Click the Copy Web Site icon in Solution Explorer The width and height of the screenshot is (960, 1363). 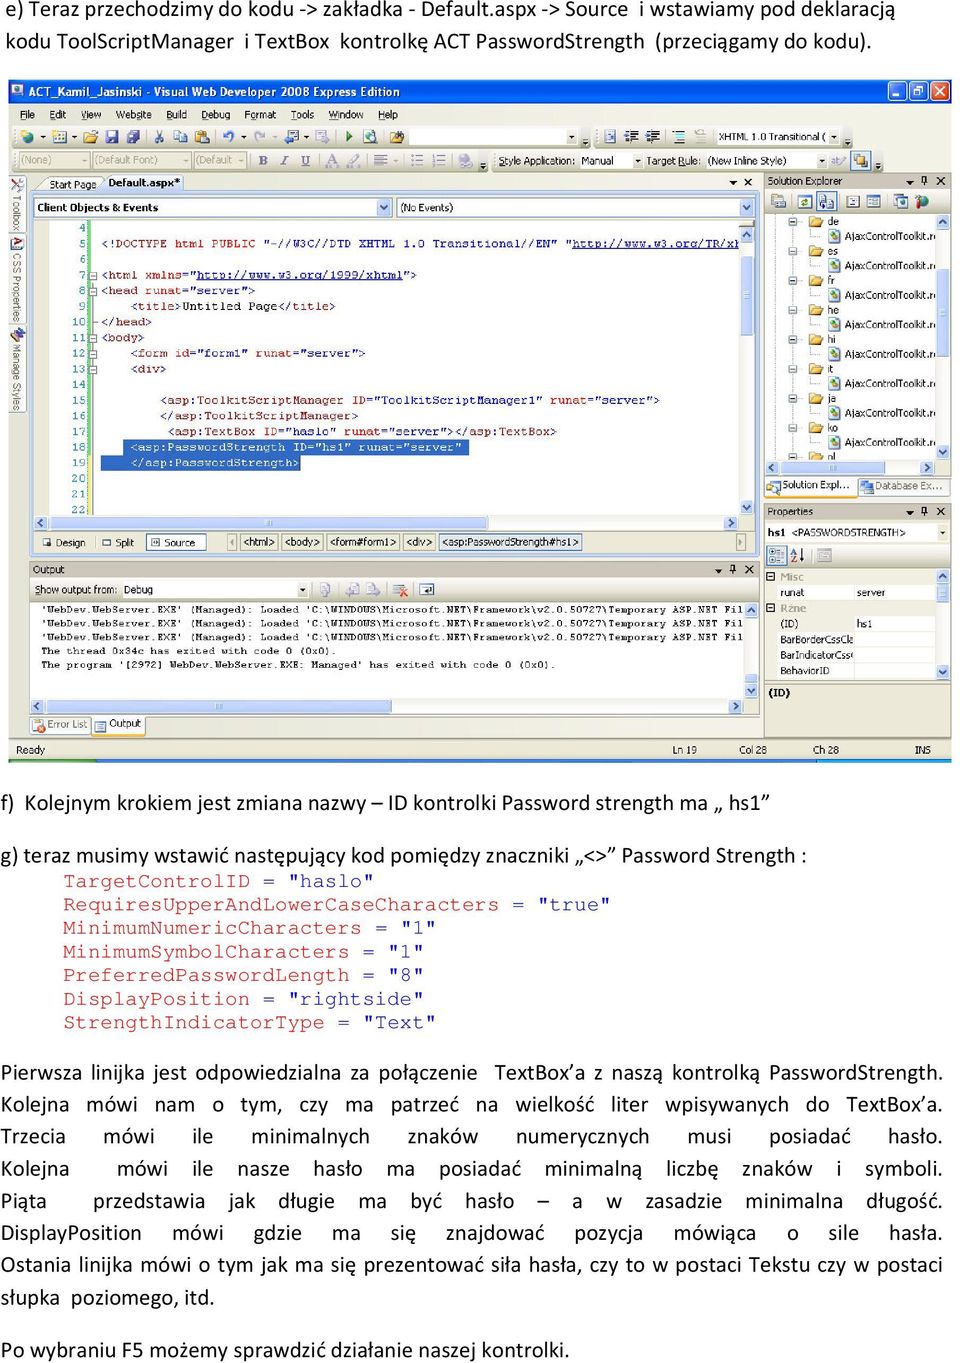point(900,201)
